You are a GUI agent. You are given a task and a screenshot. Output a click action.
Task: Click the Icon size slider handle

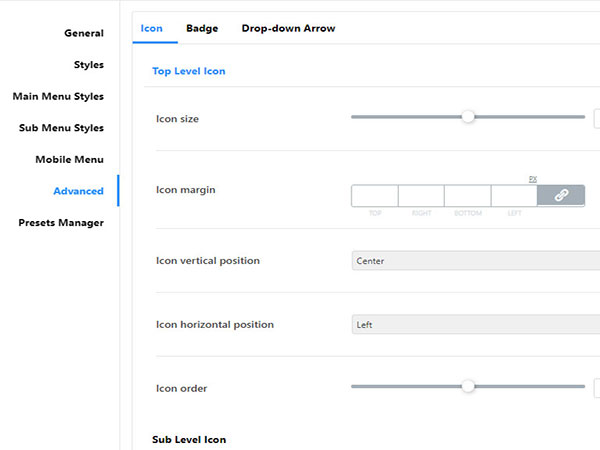[x=468, y=117]
